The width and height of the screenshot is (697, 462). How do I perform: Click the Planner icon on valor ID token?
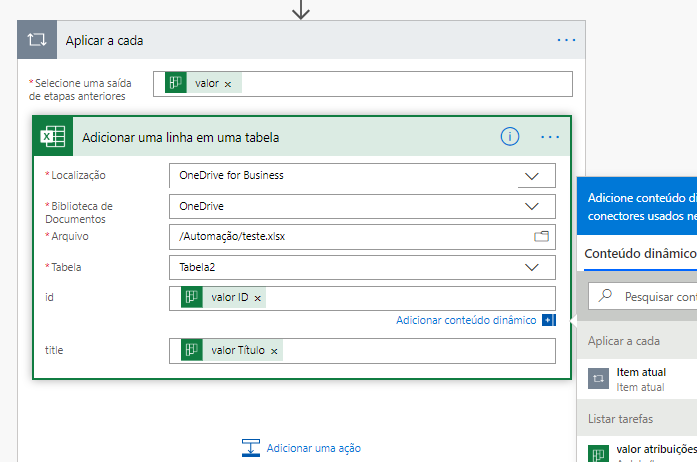[192, 297]
